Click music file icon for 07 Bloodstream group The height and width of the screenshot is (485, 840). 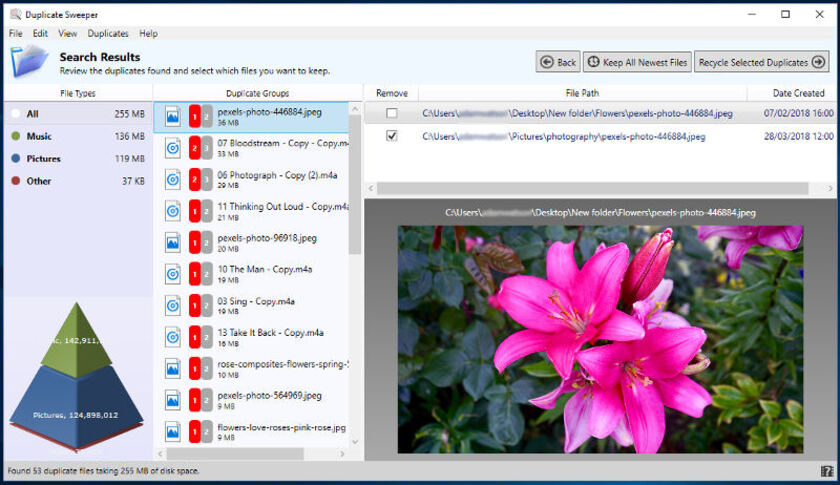pyautogui.click(x=172, y=148)
